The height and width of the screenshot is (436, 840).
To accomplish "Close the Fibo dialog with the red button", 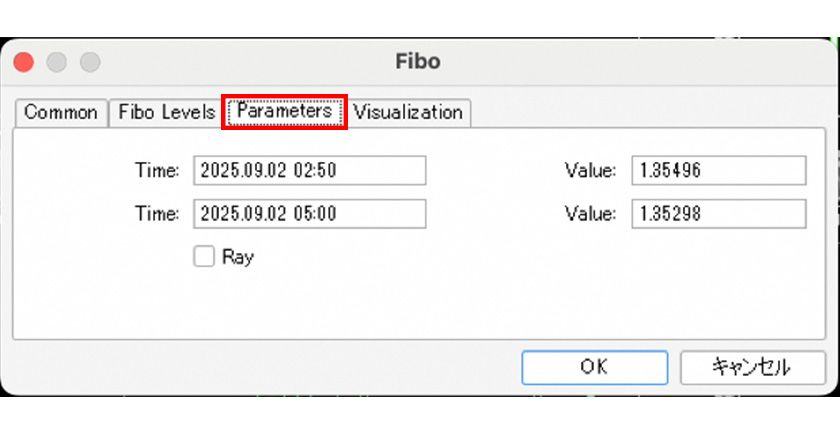I will click(23, 62).
